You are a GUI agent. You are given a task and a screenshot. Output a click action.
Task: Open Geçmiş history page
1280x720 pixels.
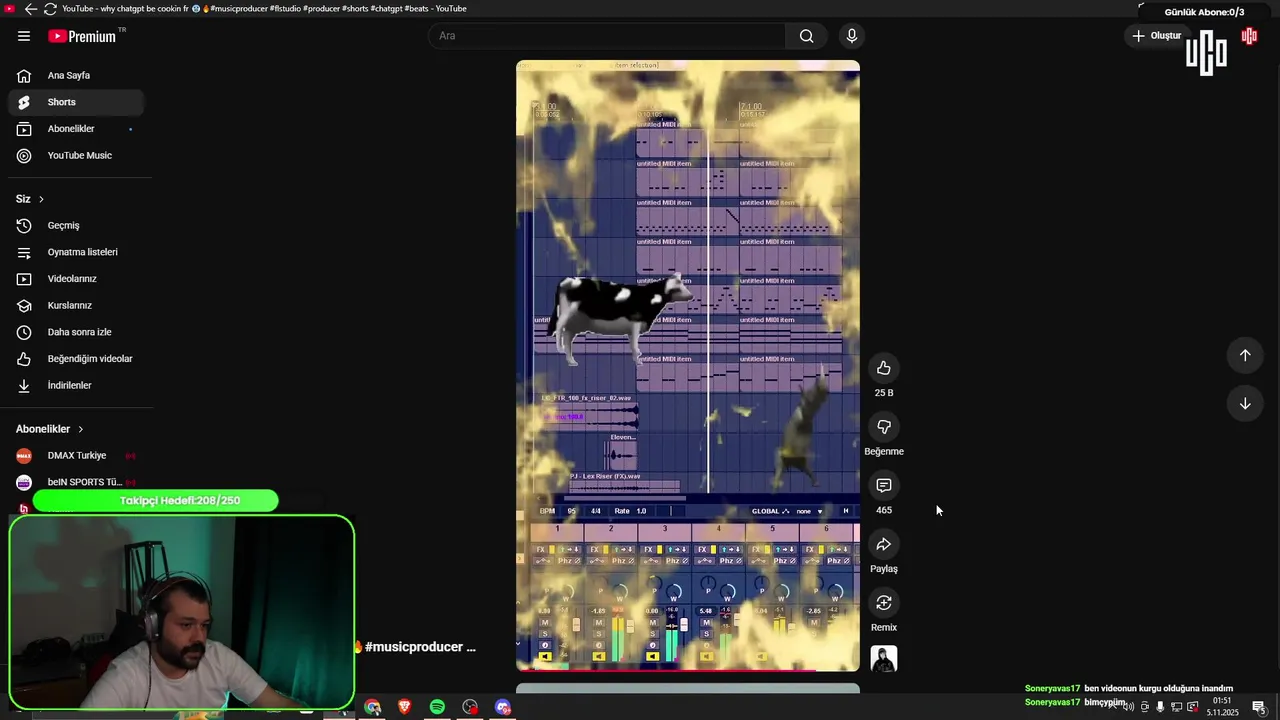(76, 226)
